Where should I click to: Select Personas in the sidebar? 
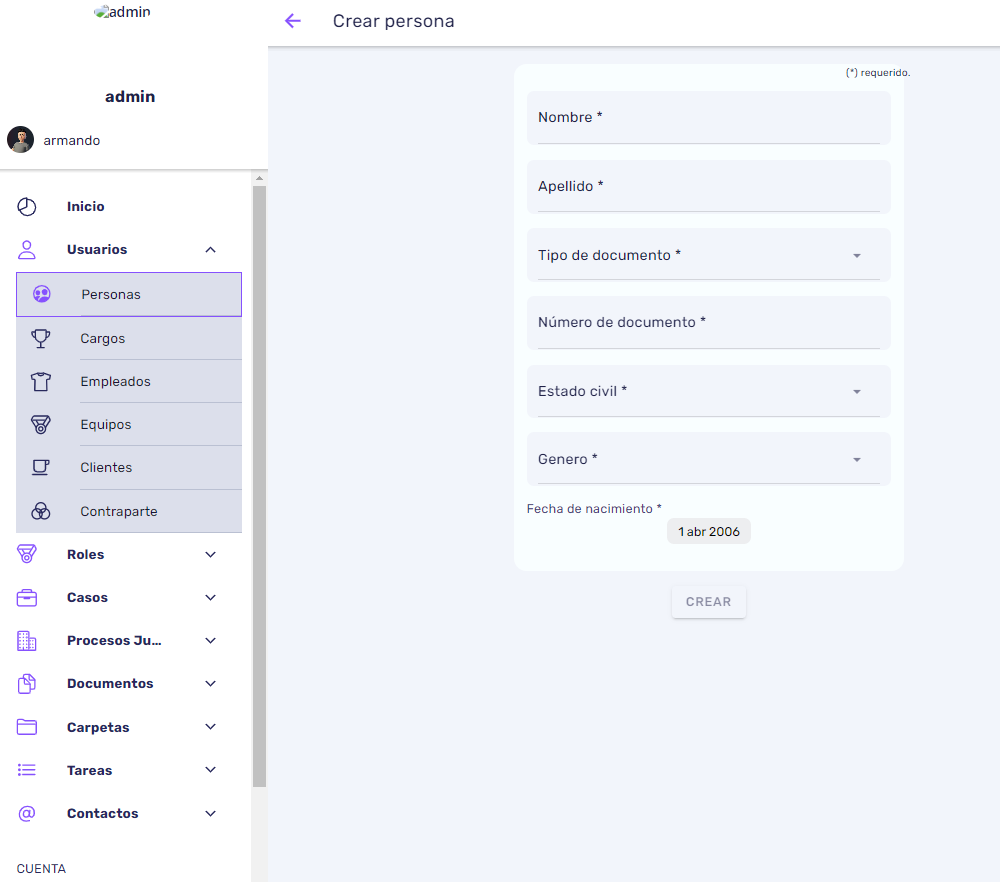click(129, 294)
